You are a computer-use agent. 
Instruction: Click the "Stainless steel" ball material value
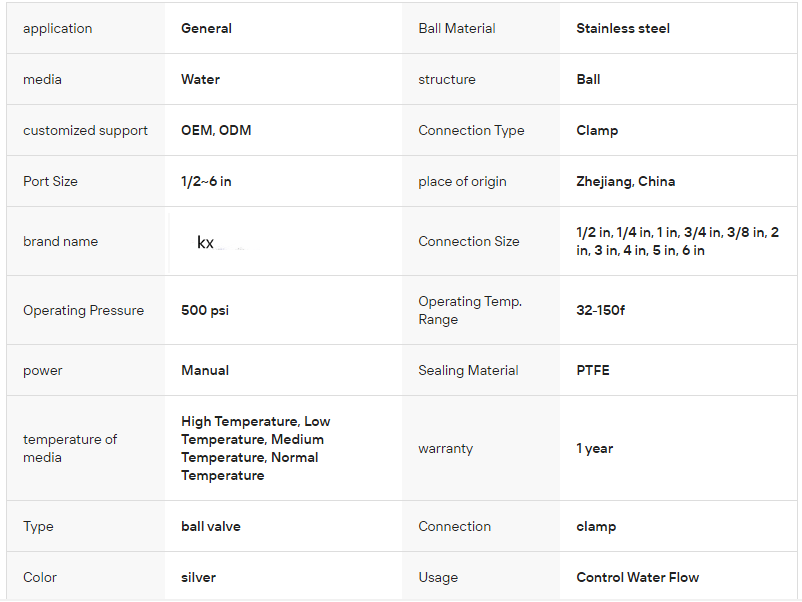(623, 29)
